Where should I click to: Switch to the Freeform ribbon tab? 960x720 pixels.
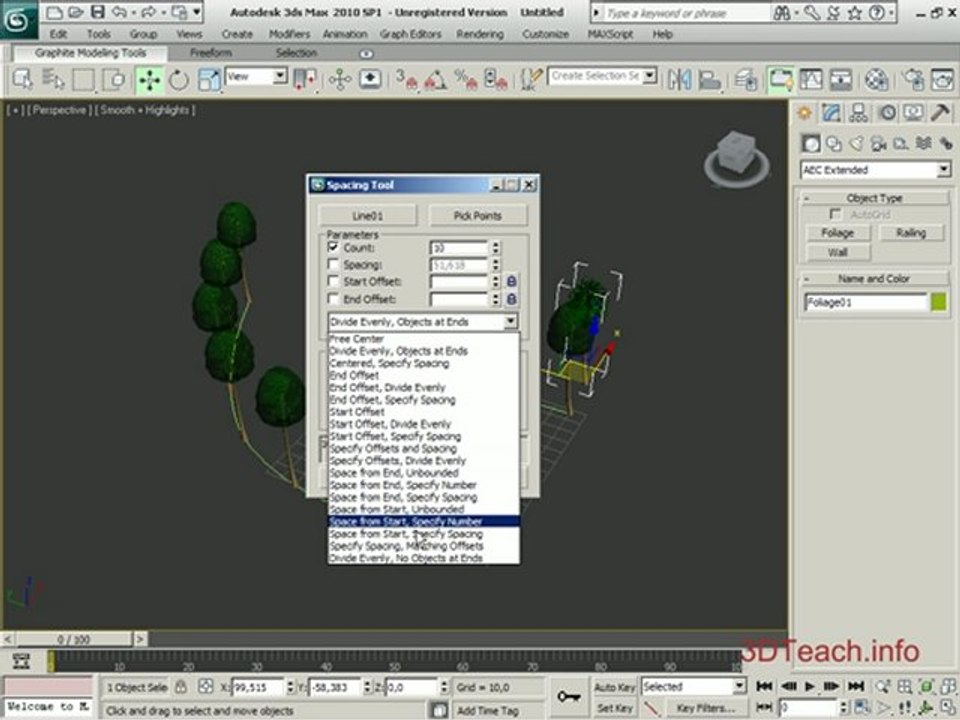211,53
